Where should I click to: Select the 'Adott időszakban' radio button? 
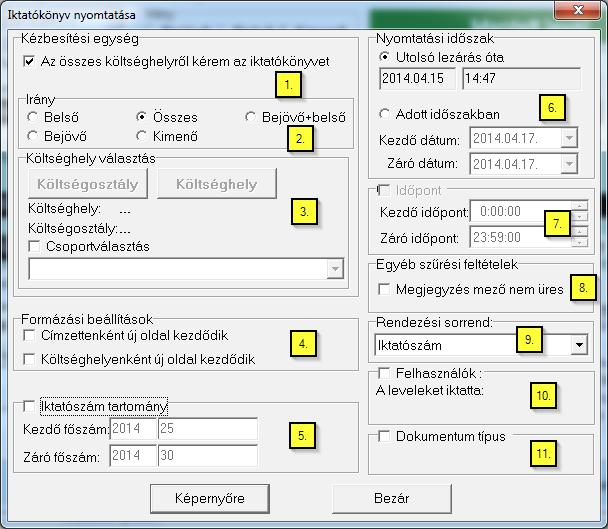point(384,114)
